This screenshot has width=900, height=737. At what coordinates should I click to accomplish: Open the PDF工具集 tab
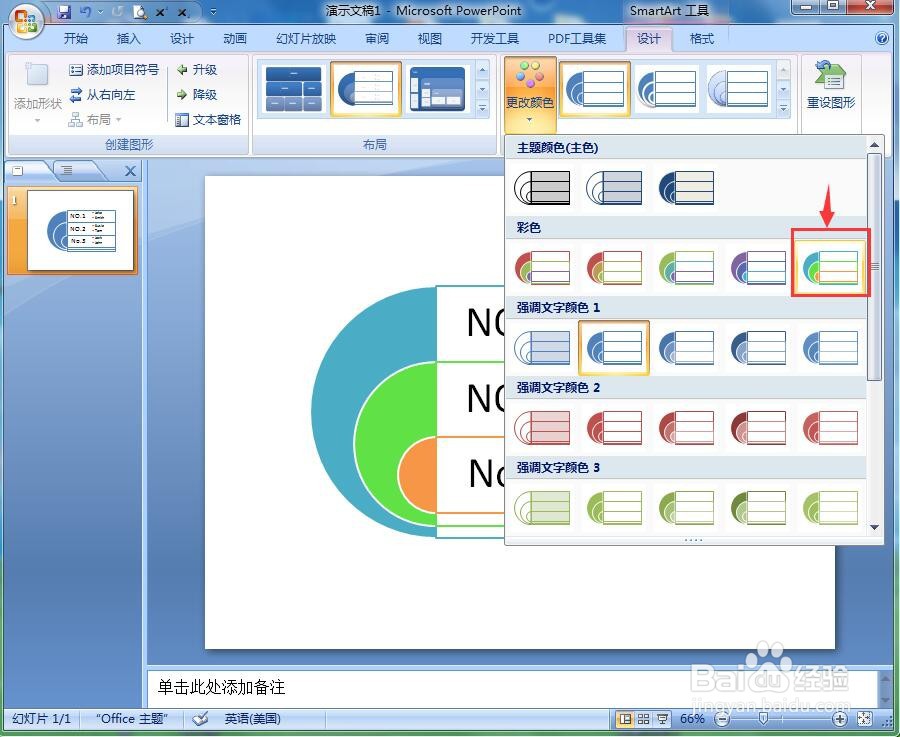click(576, 38)
